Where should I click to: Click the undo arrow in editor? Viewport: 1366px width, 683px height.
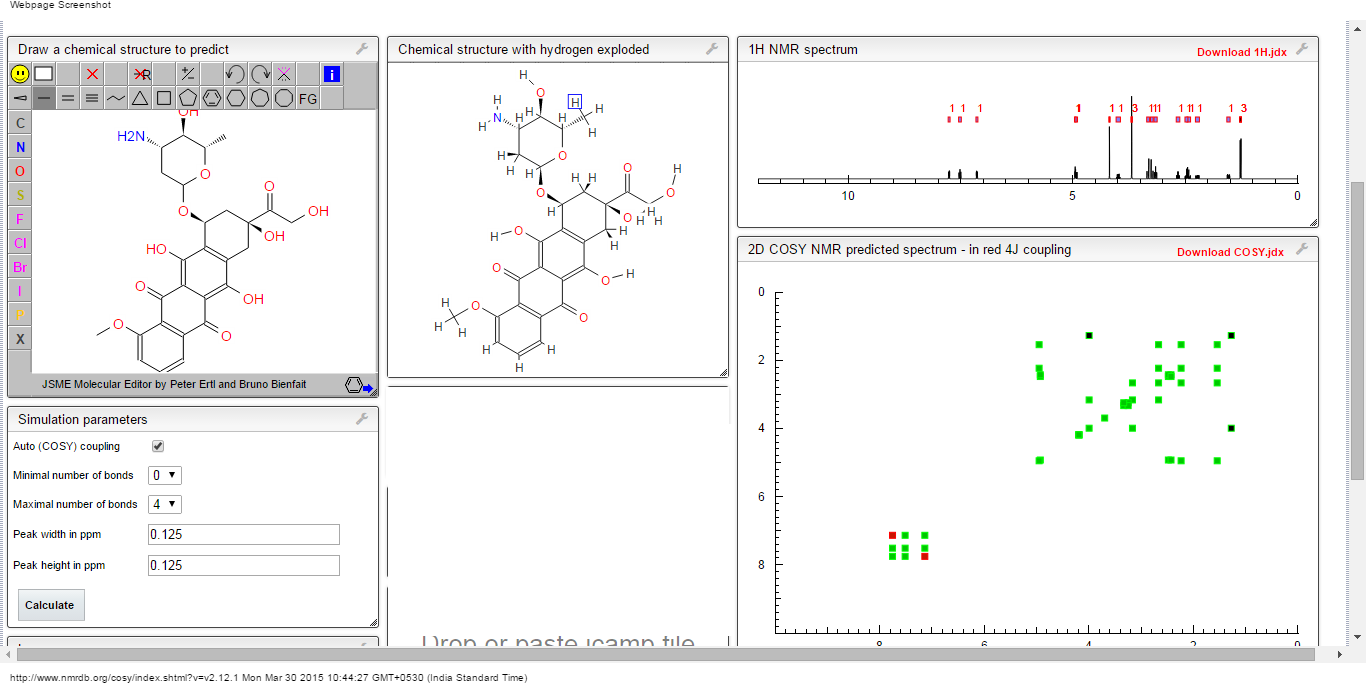[x=235, y=74]
